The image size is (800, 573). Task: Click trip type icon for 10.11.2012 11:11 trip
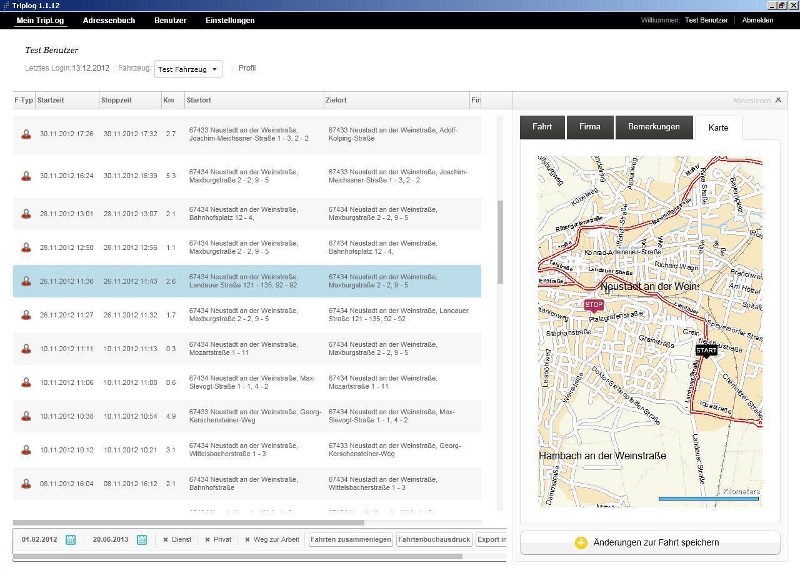(x=26, y=349)
